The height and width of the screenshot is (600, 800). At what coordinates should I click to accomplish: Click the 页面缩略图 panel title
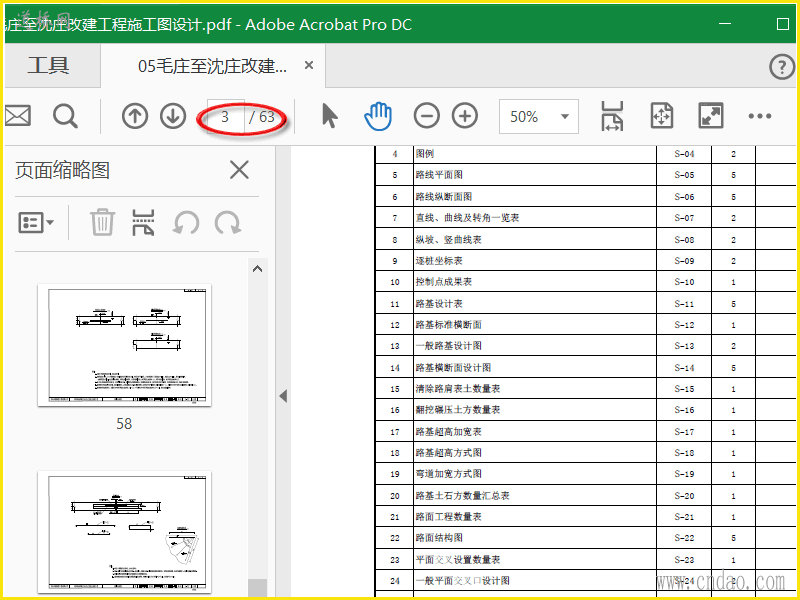pyautogui.click(x=62, y=170)
